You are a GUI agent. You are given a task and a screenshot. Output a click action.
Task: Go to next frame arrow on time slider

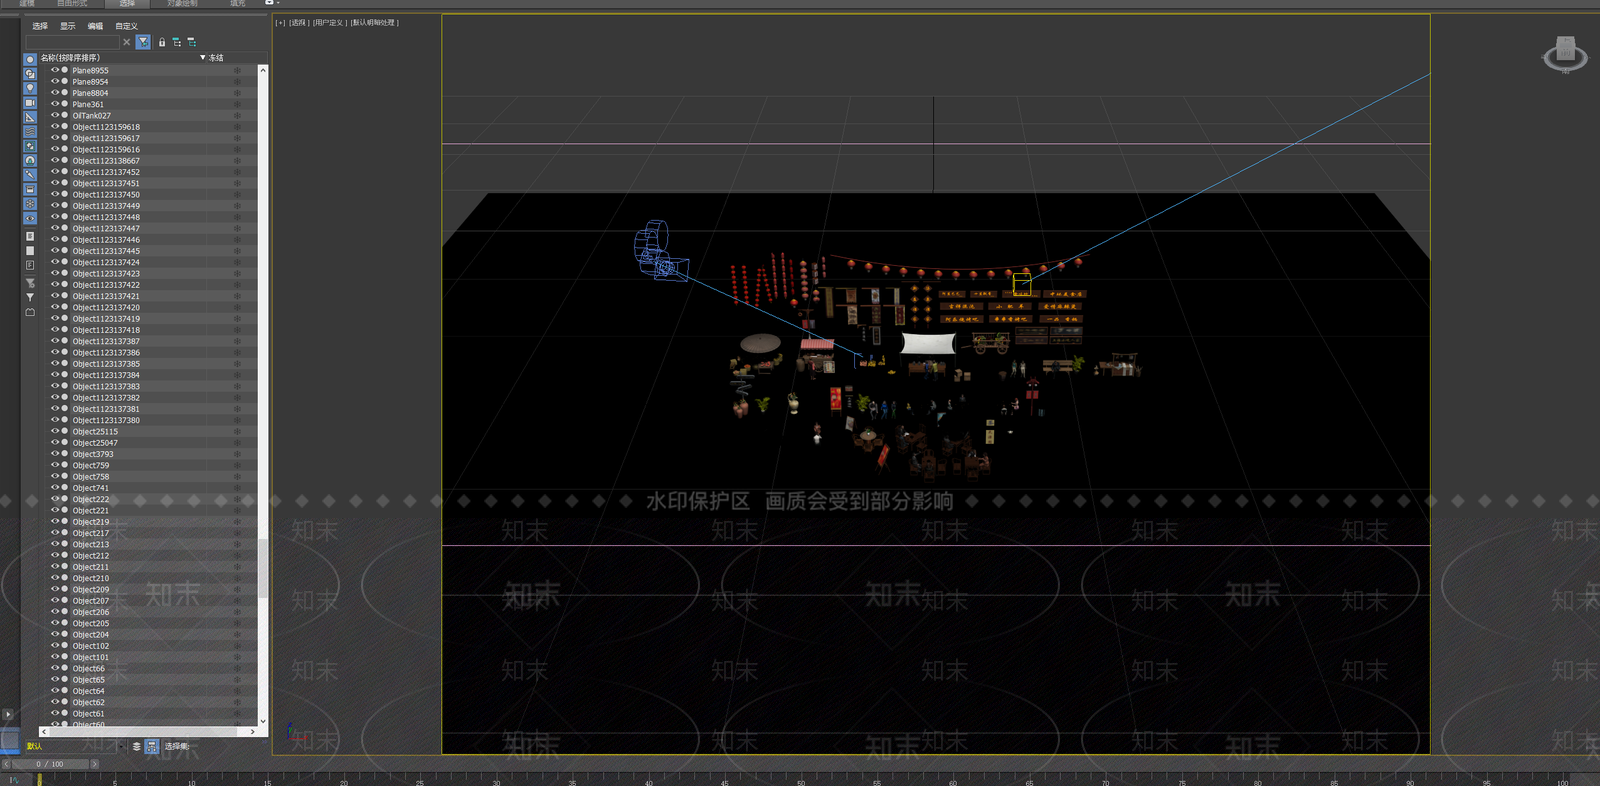95,764
